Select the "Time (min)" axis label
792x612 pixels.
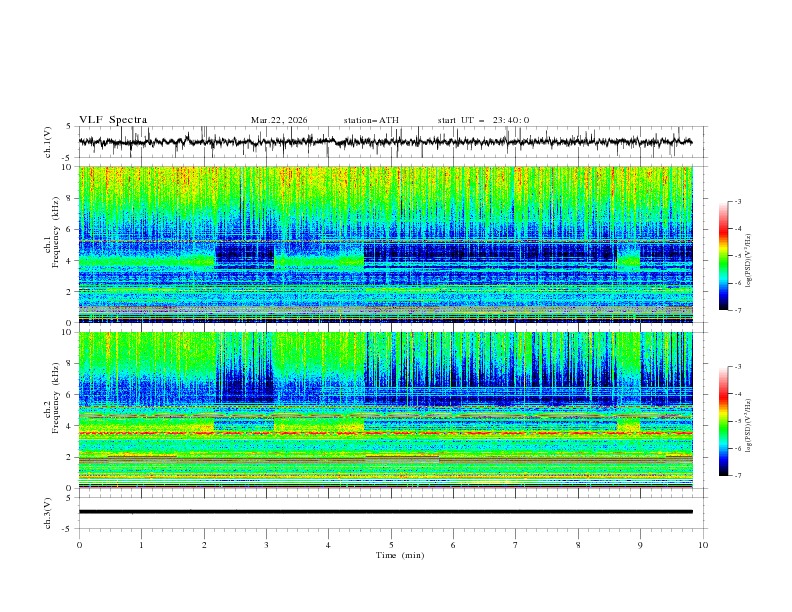(x=400, y=555)
